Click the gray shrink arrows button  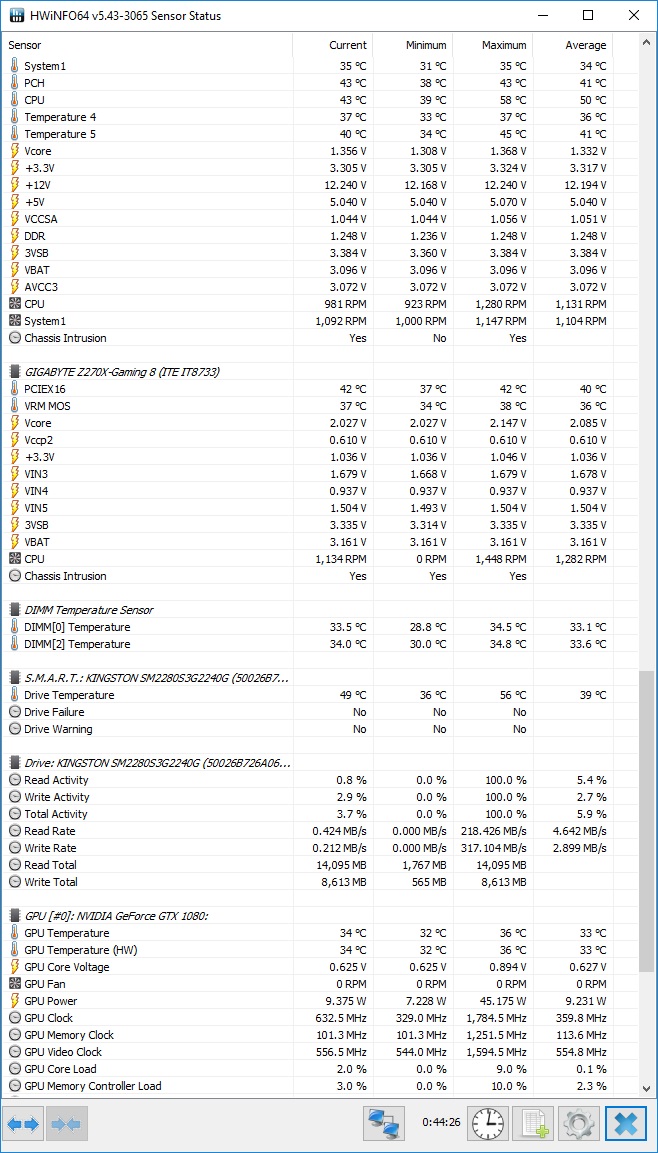point(67,1124)
